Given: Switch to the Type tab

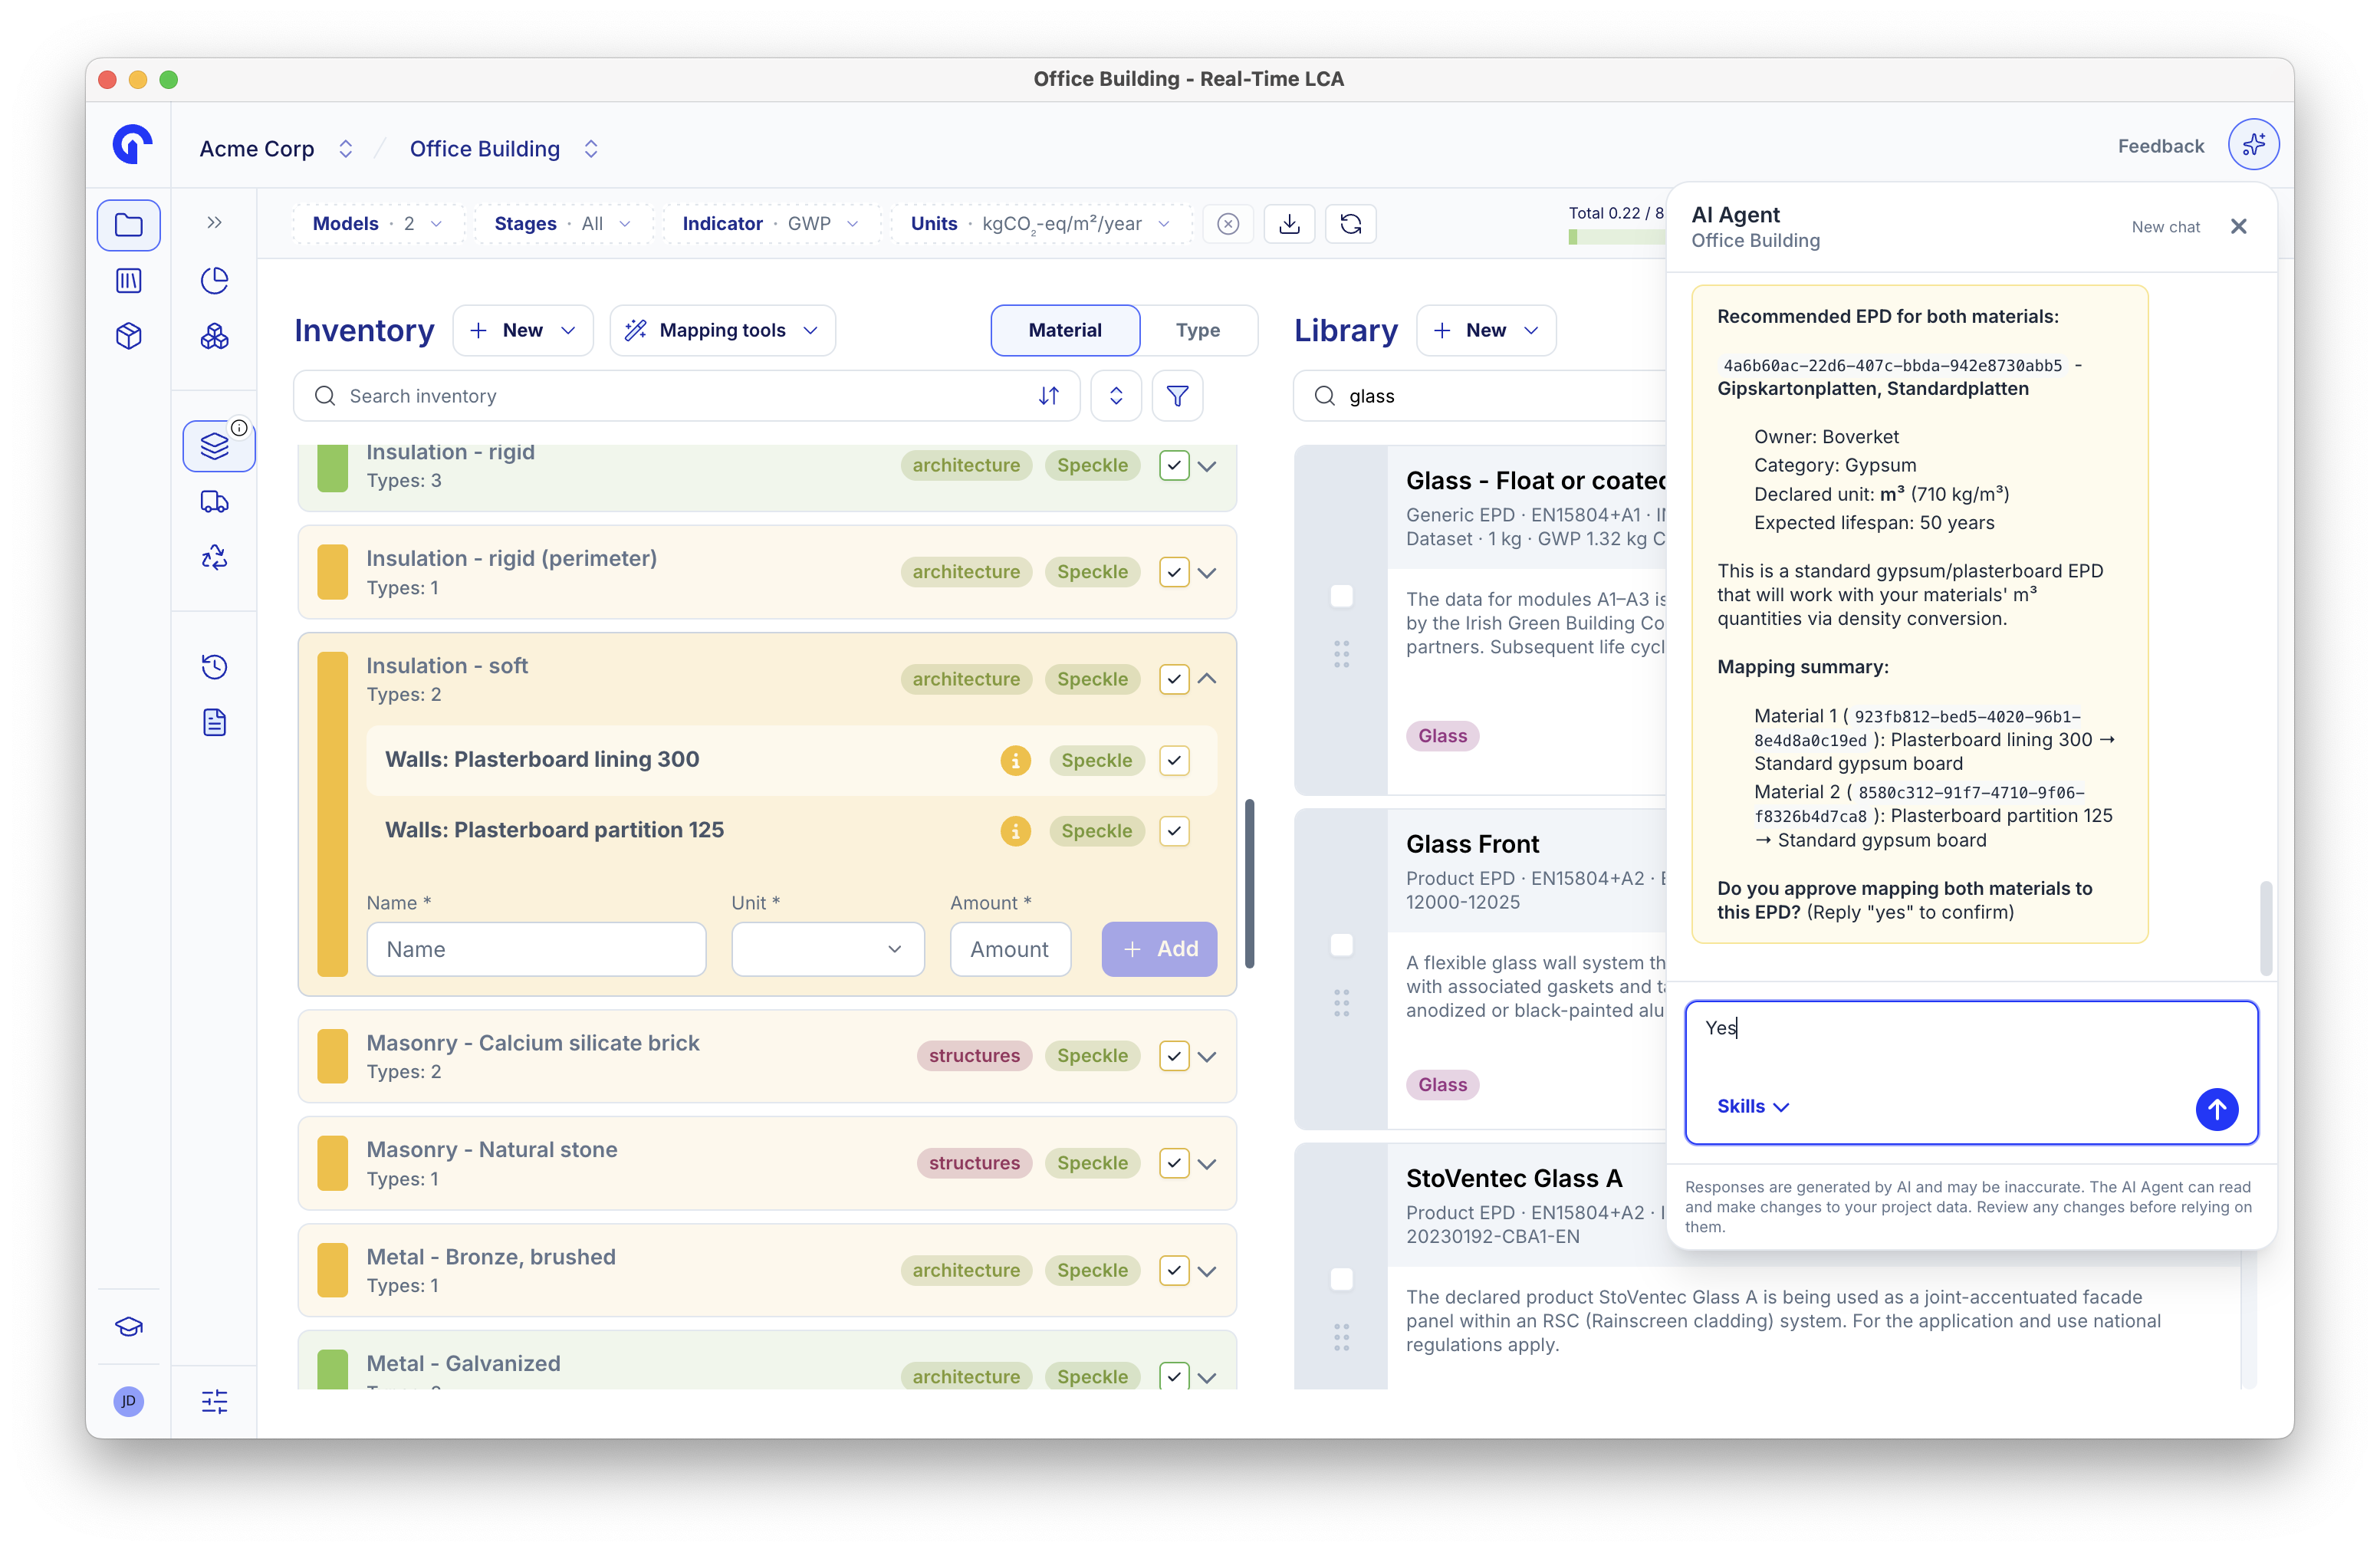Looking at the screenshot, I should [x=1197, y=331].
